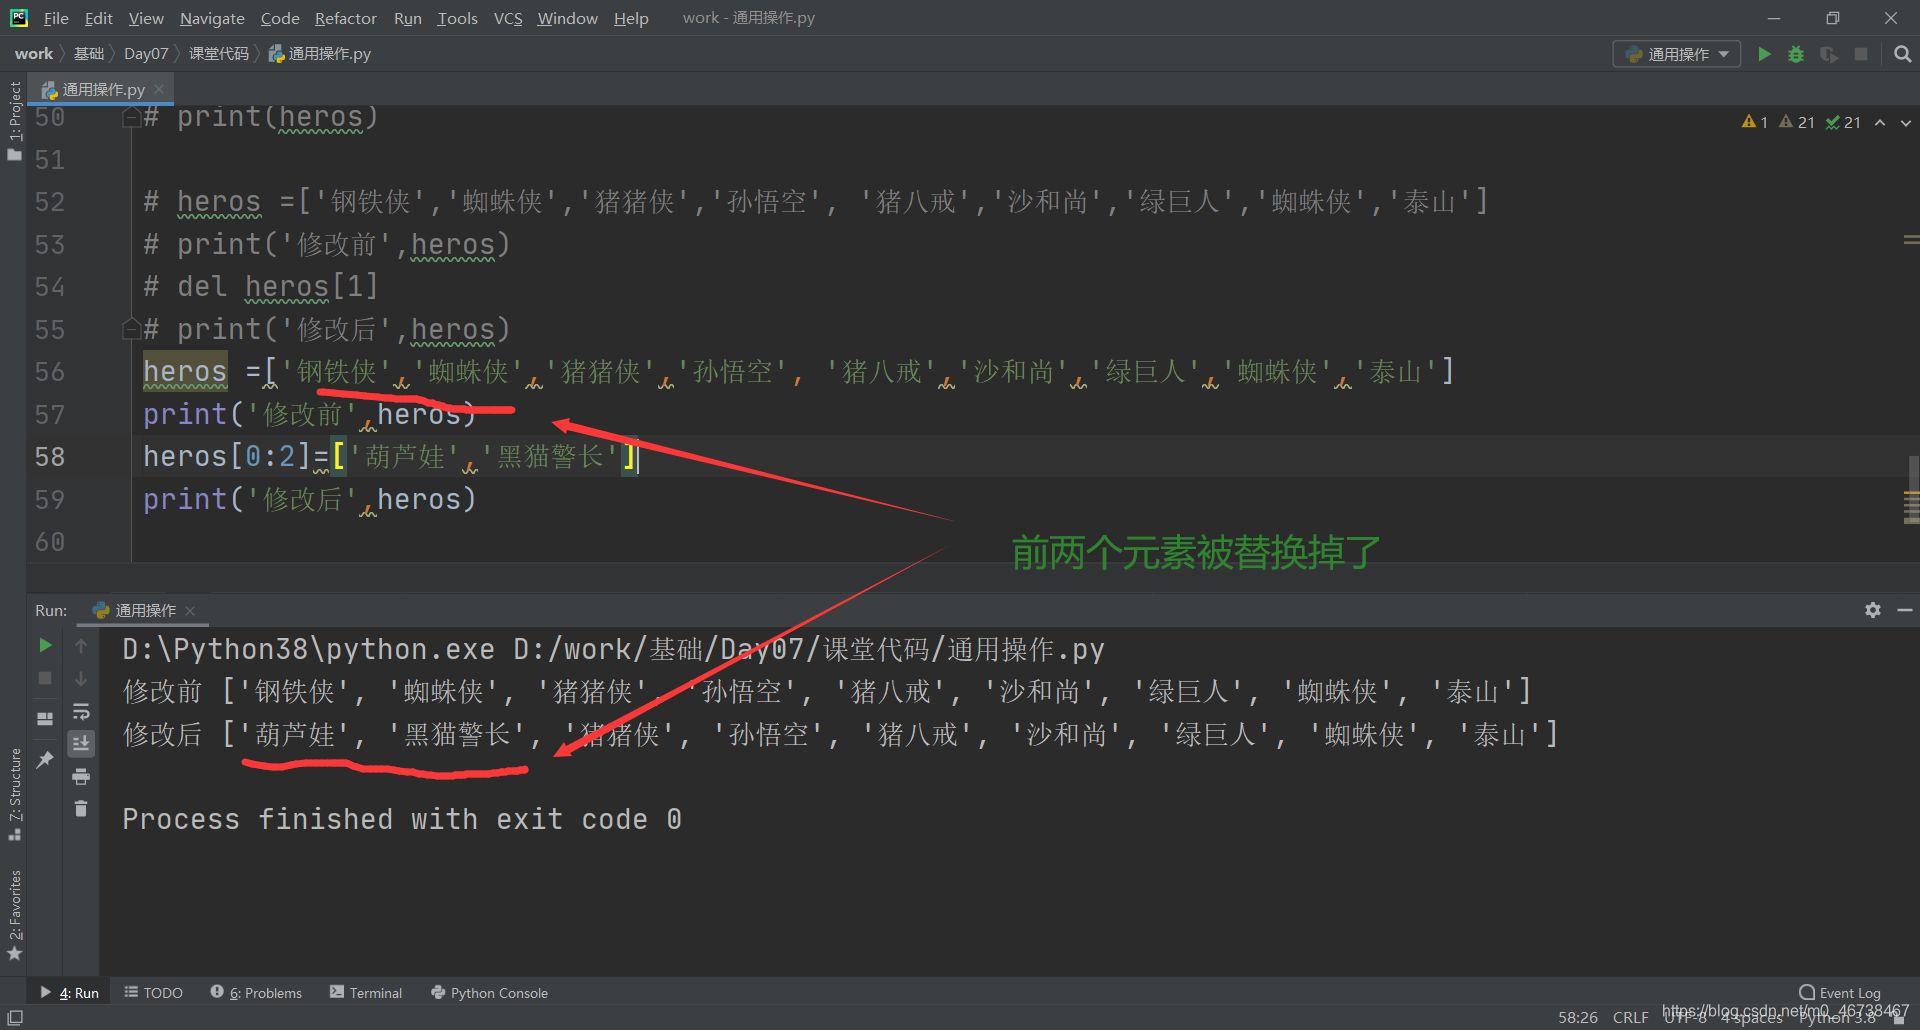Click the 通用操作.py breadcrumb
Viewport: 1920px width, 1030px height.
(320, 54)
